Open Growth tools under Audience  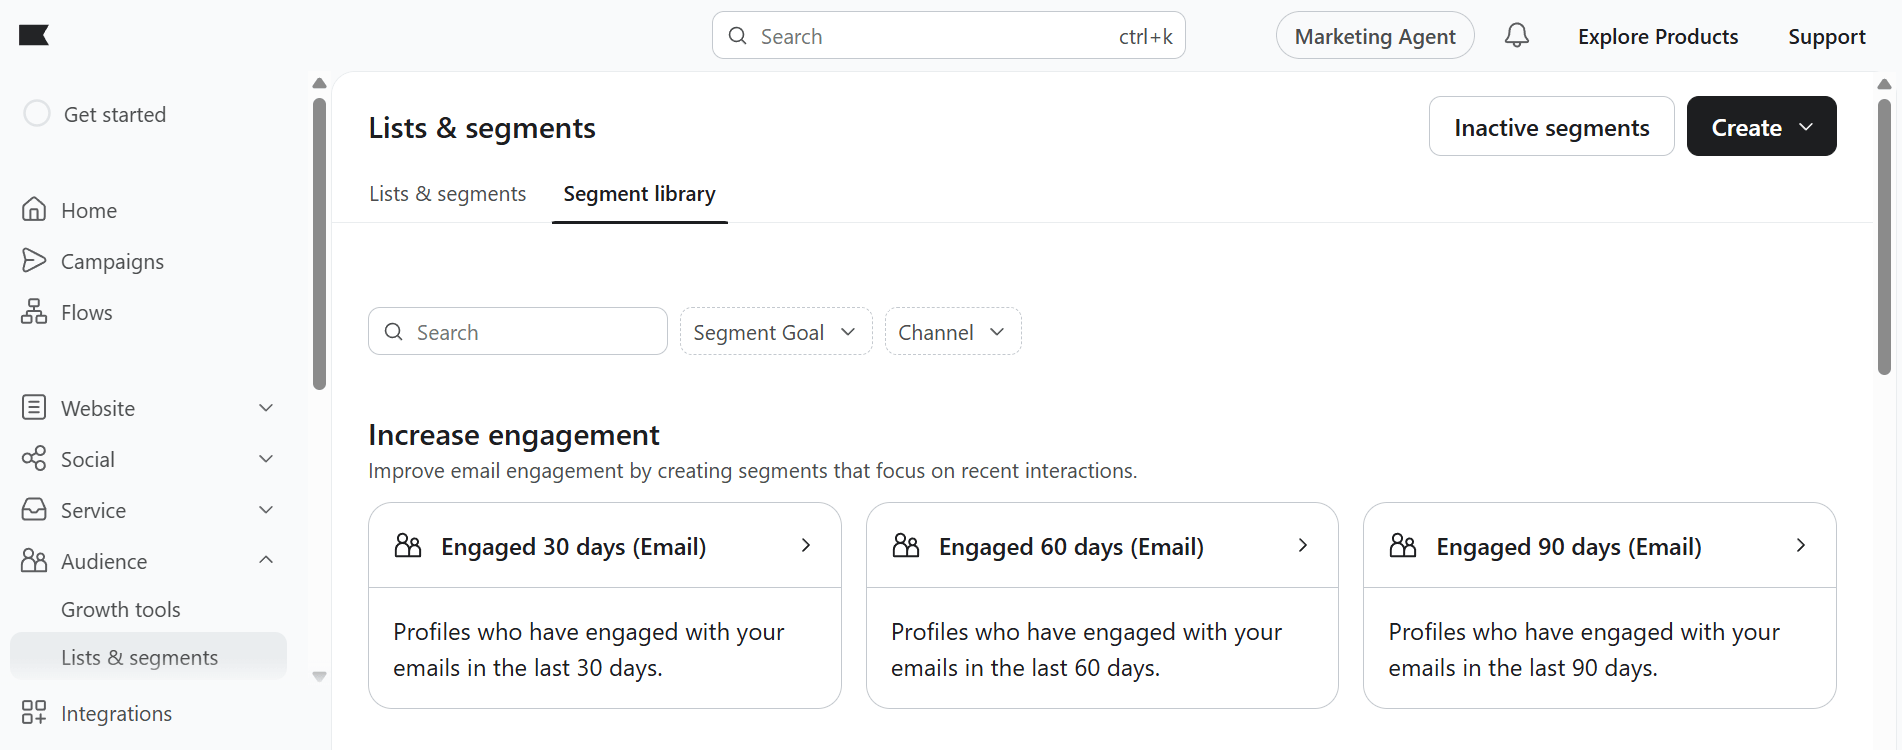pyautogui.click(x=120, y=609)
